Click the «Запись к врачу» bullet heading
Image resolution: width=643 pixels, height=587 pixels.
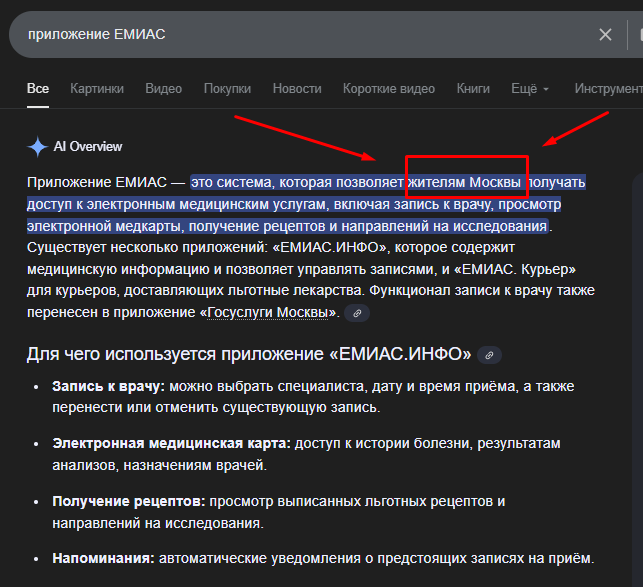108,386
